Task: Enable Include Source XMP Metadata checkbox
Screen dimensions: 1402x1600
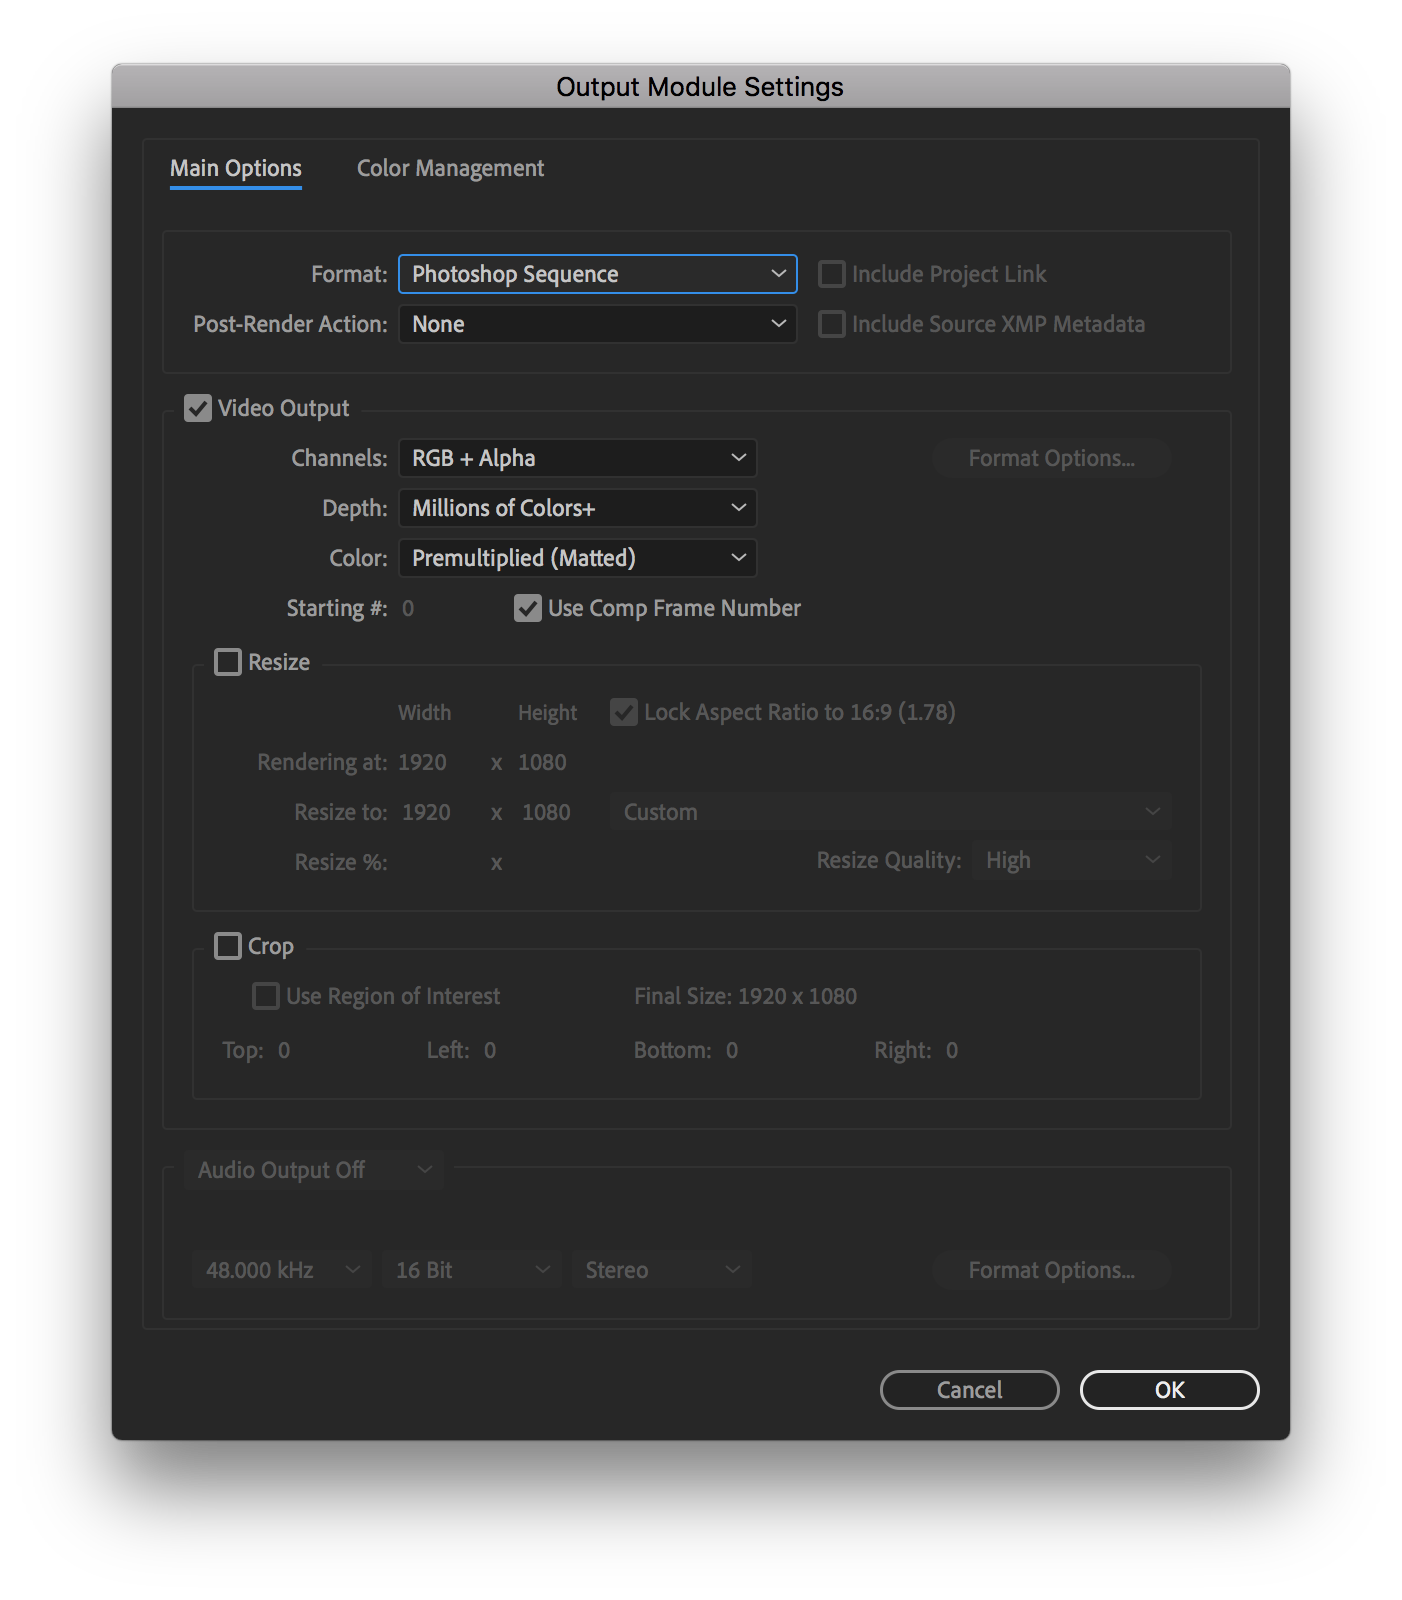Action: [832, 324]
